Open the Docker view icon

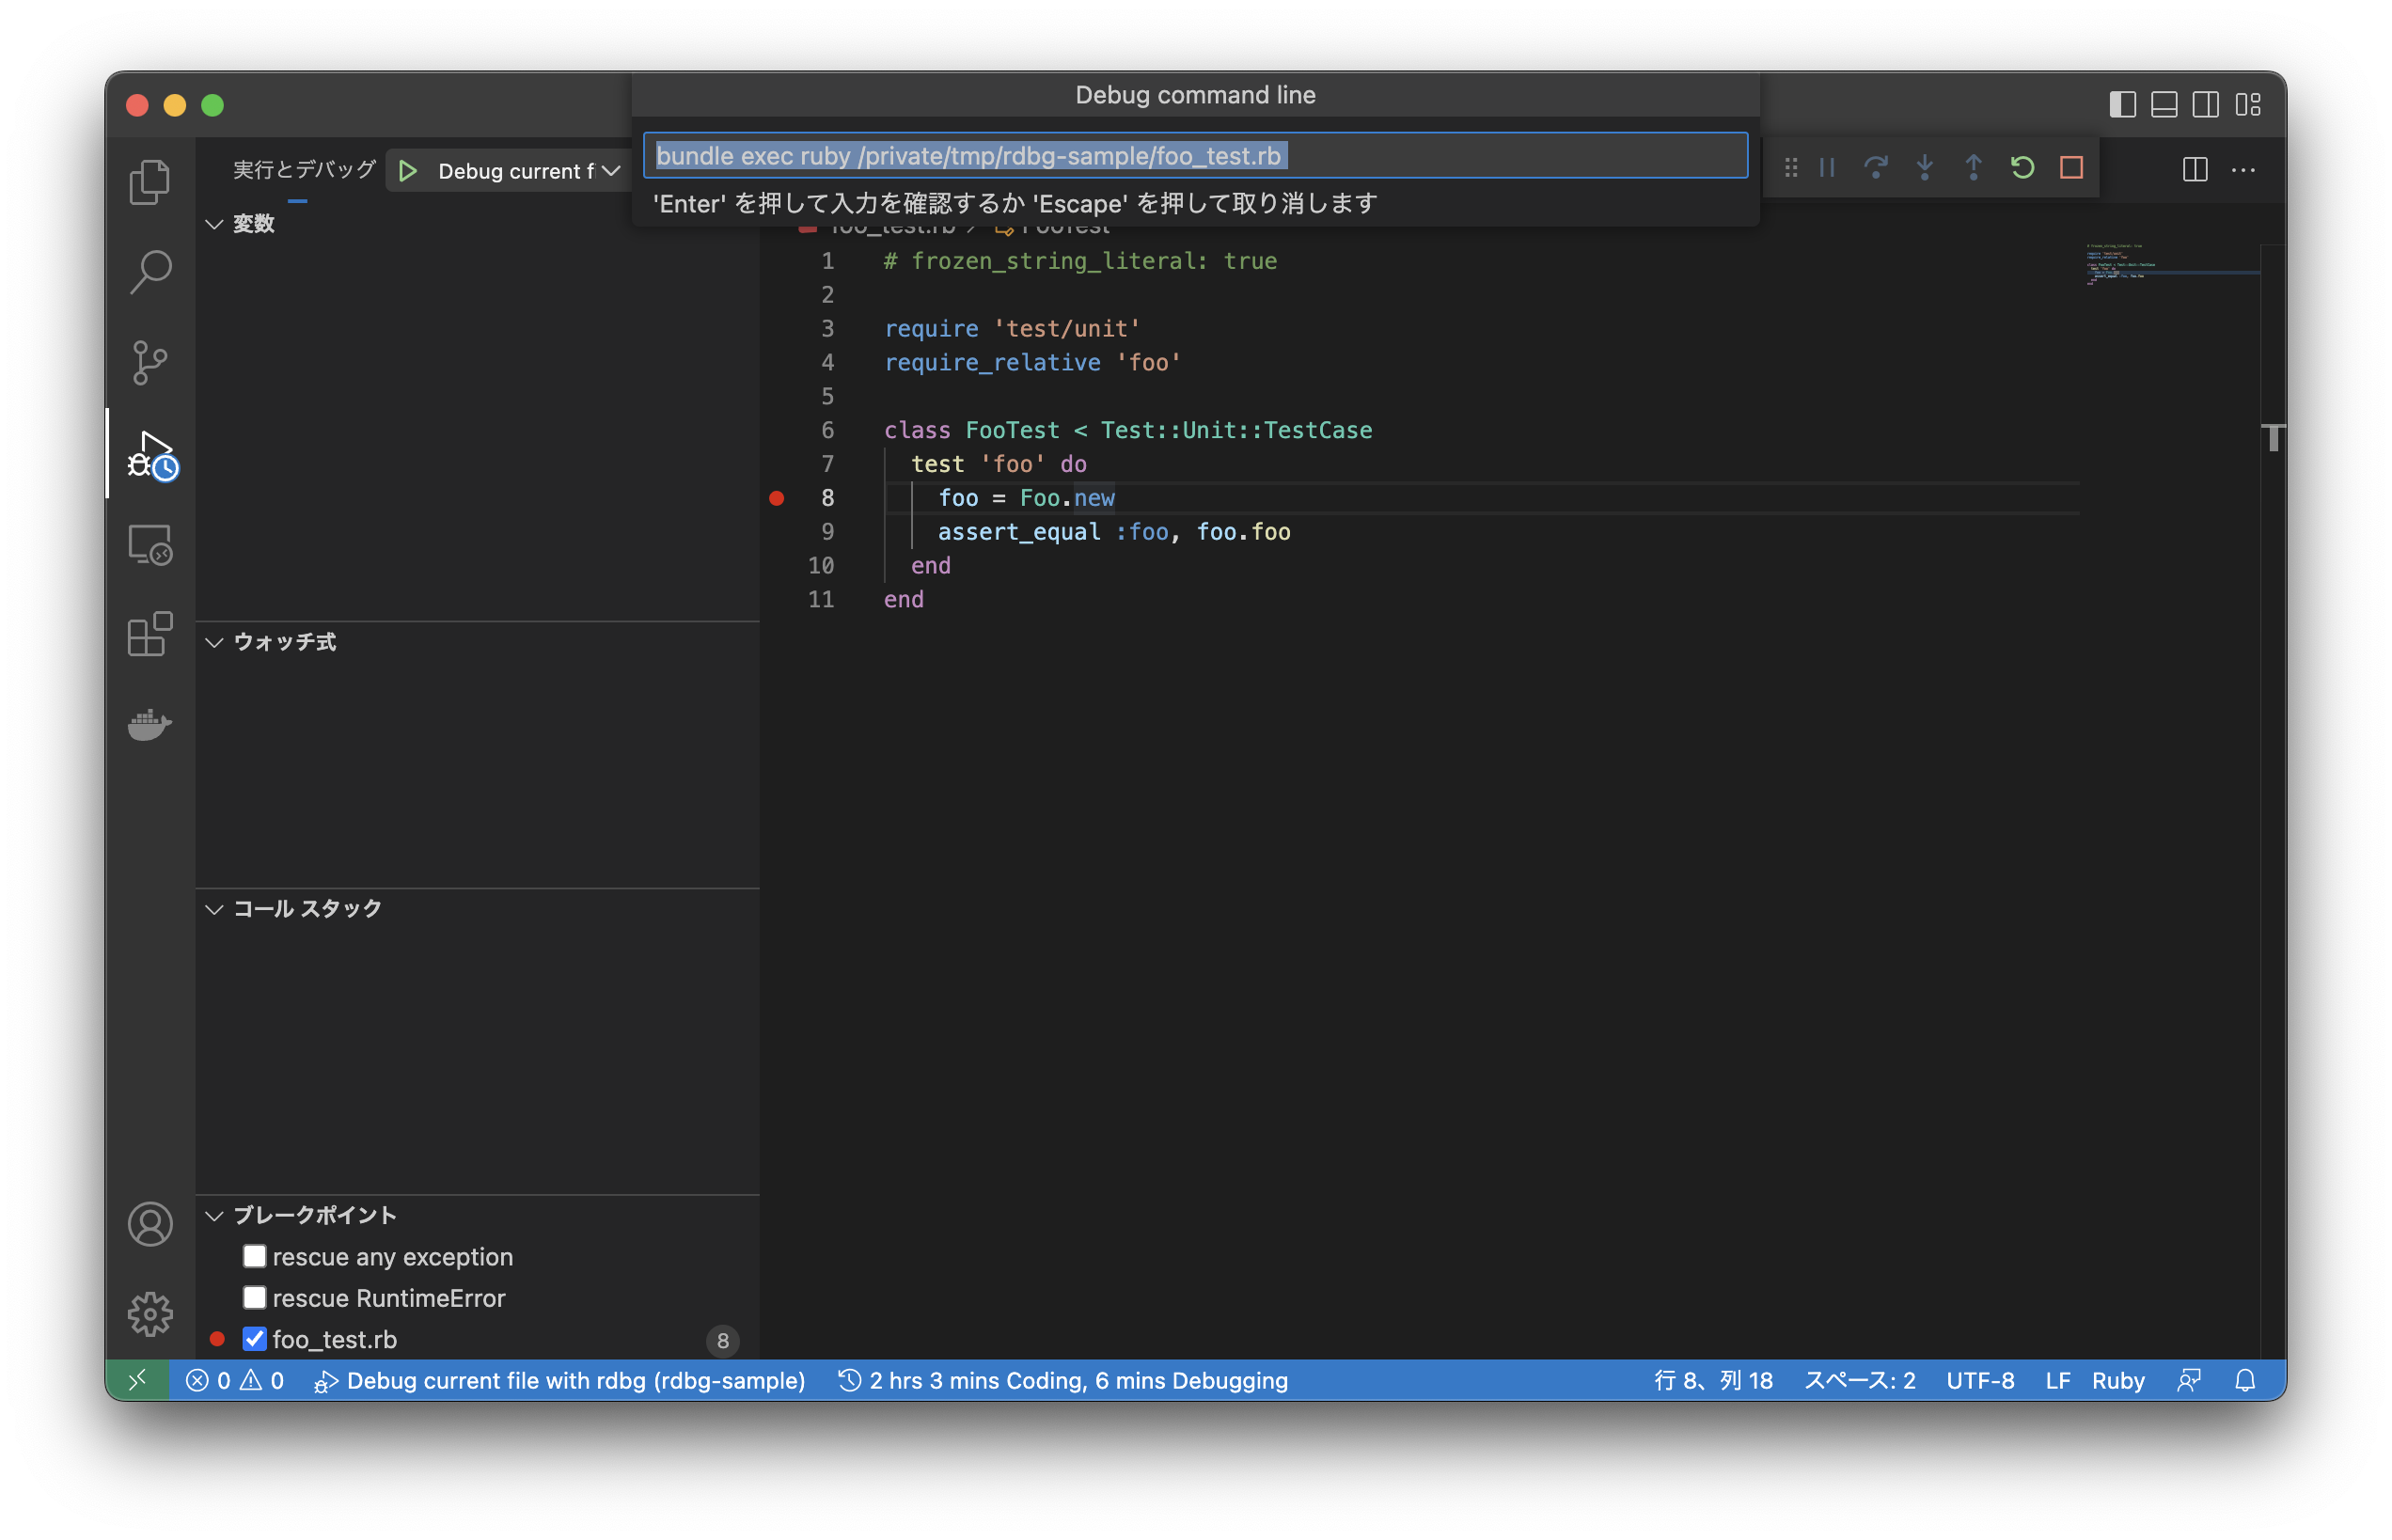150,724
